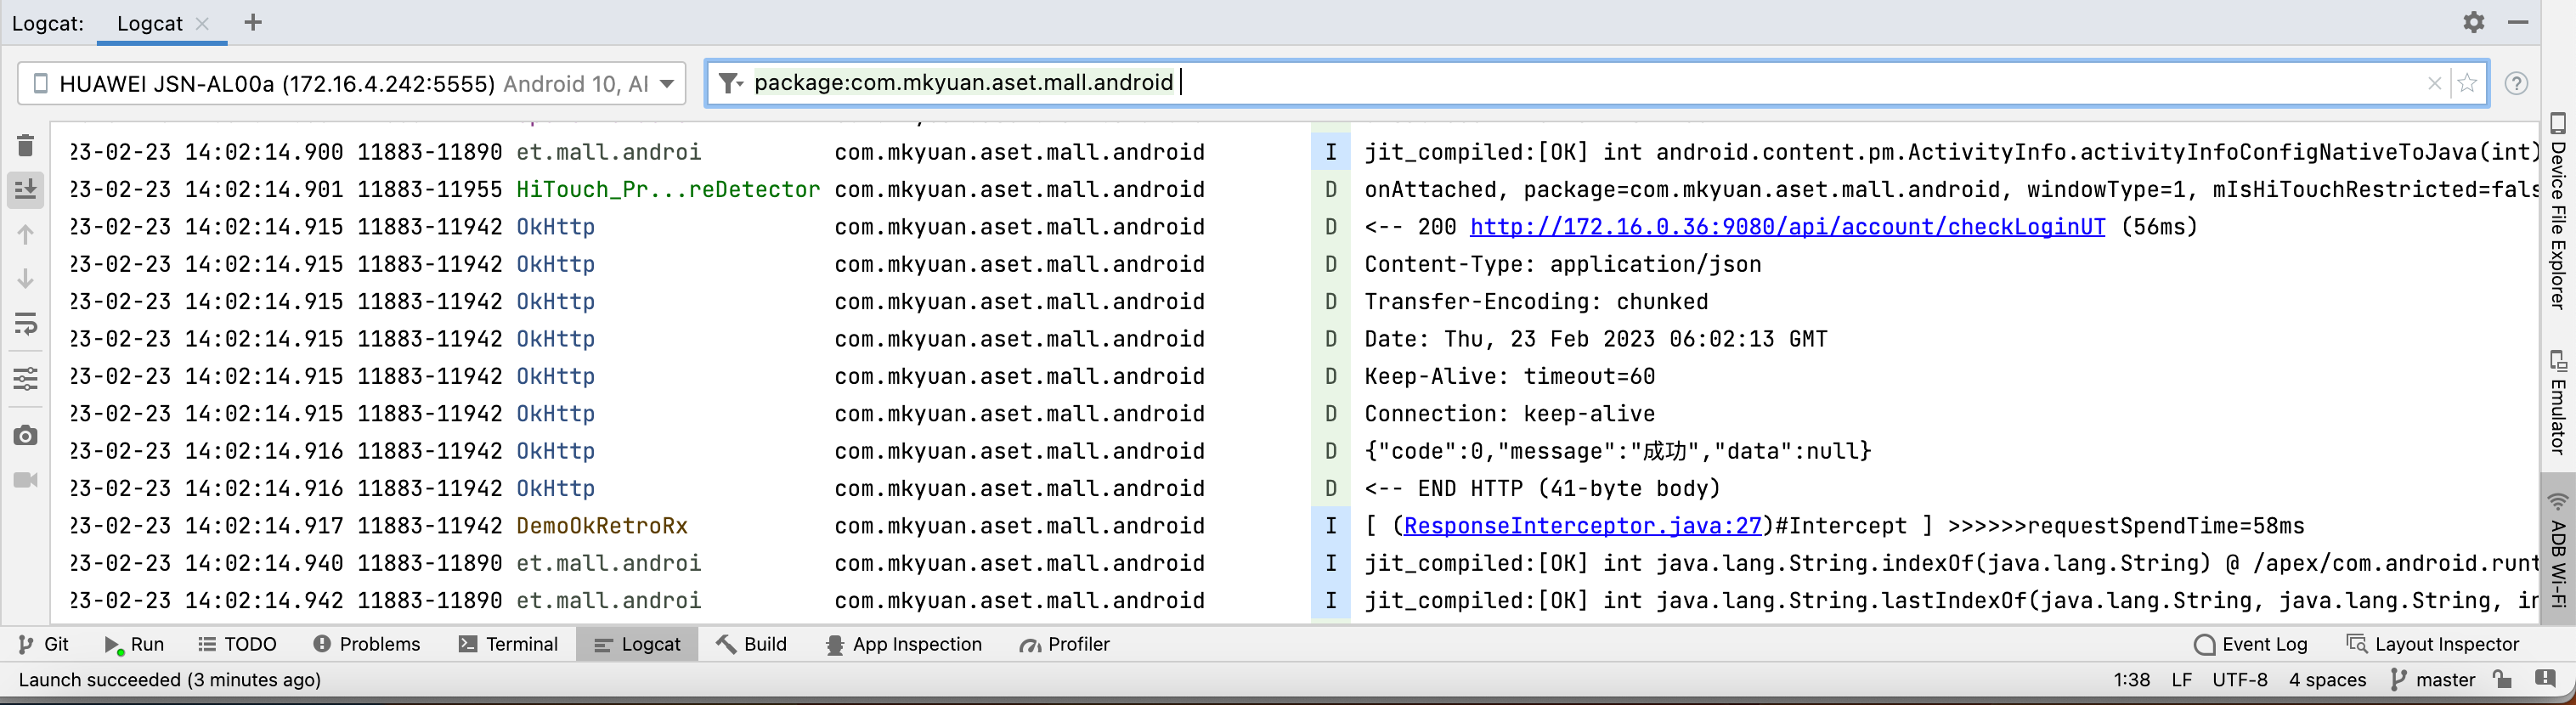Take a device screenshot with camera icon
The height and width of the screenshot is (705, 2576).
(26, 436)
